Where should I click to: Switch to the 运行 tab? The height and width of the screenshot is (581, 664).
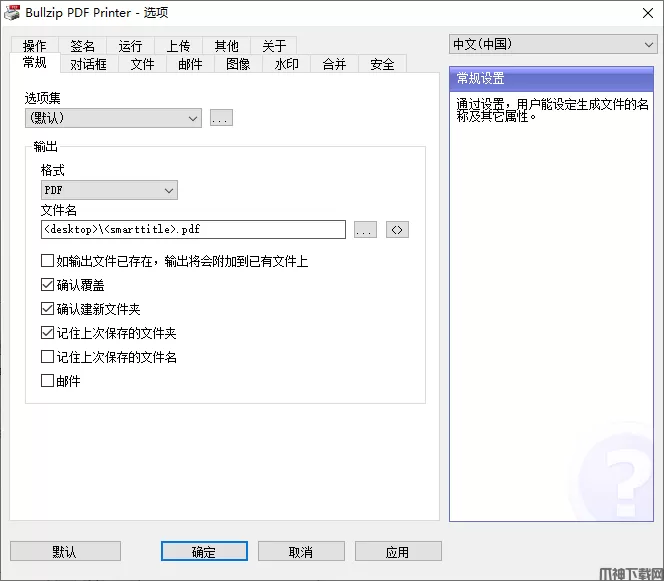tap(130, 46)
